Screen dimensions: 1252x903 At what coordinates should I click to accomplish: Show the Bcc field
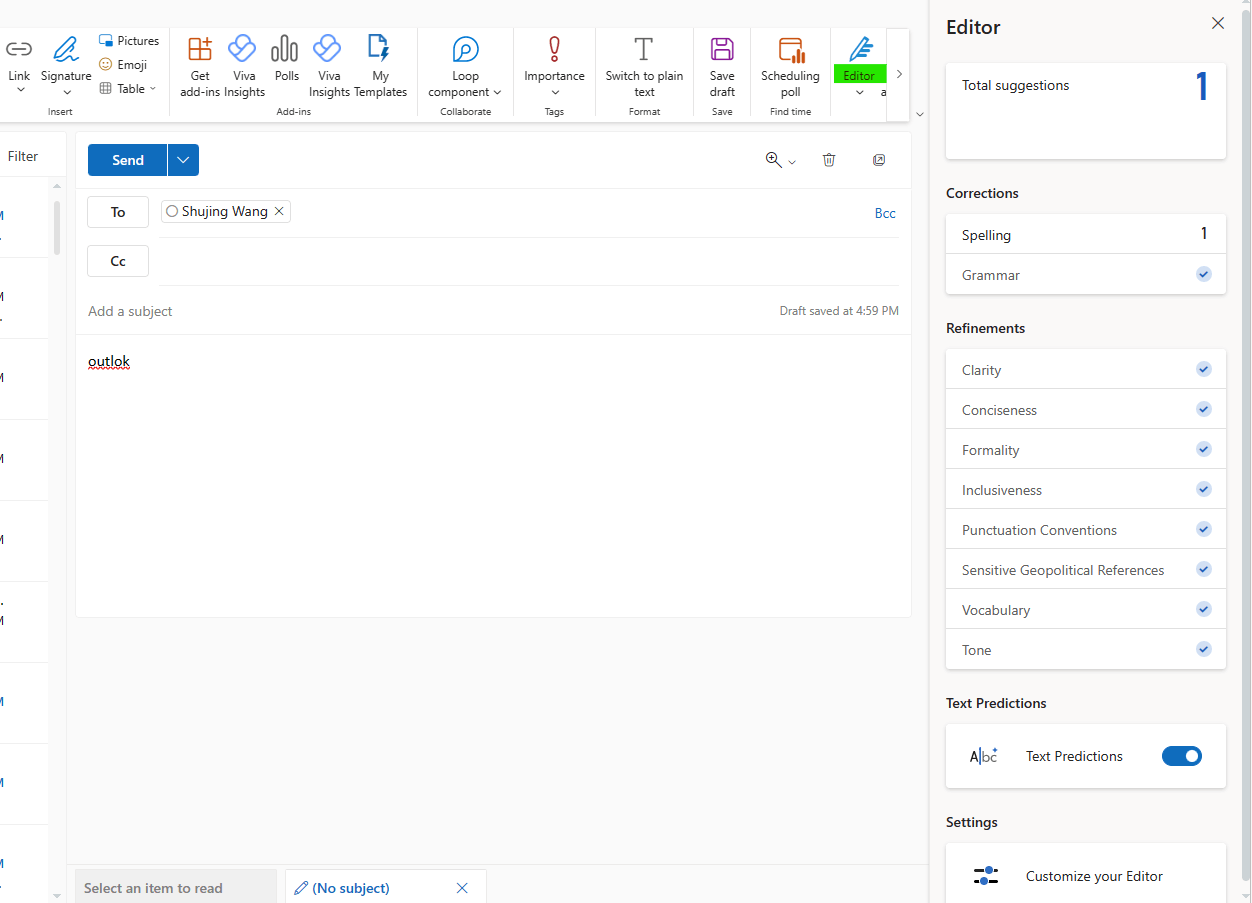click(x=885, y=213)
